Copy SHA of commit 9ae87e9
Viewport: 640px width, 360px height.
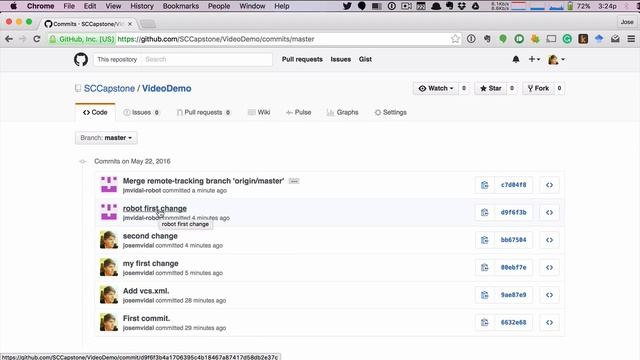(484, 295)
